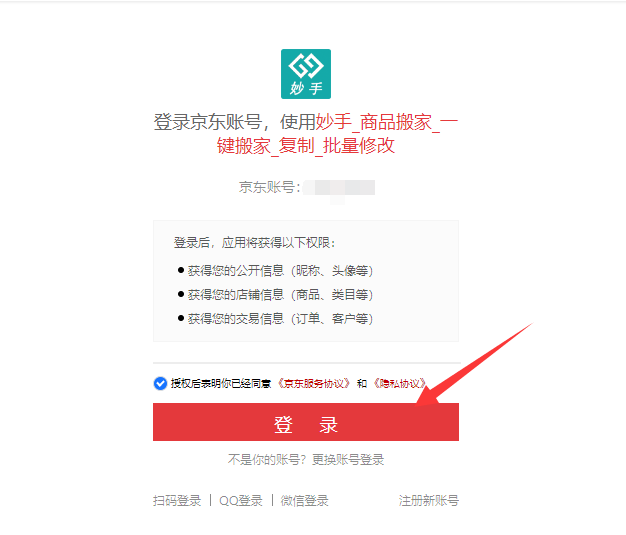
Task: Open the 《隐私协议》 link
Action: pyautogui.click(x=400, y=384)
